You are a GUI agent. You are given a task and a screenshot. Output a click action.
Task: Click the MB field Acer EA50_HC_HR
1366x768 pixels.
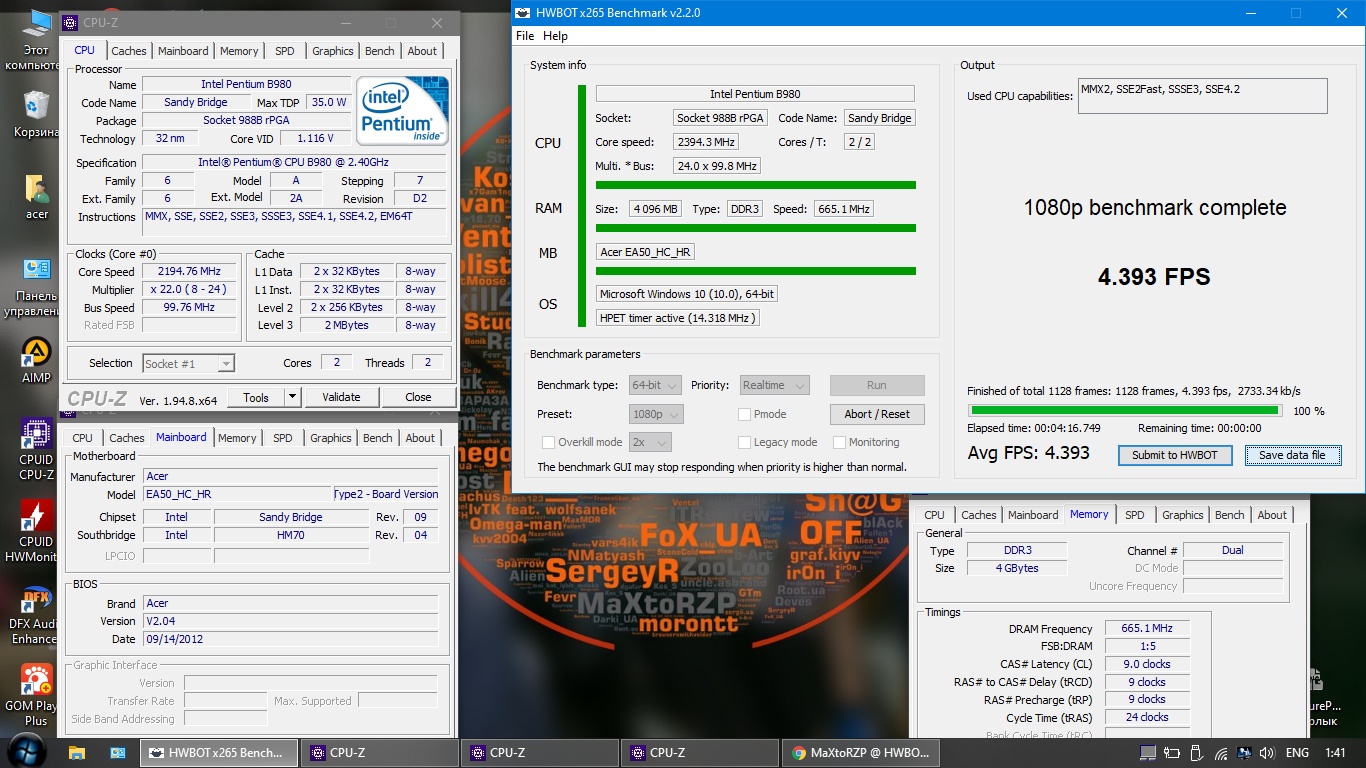645,252
